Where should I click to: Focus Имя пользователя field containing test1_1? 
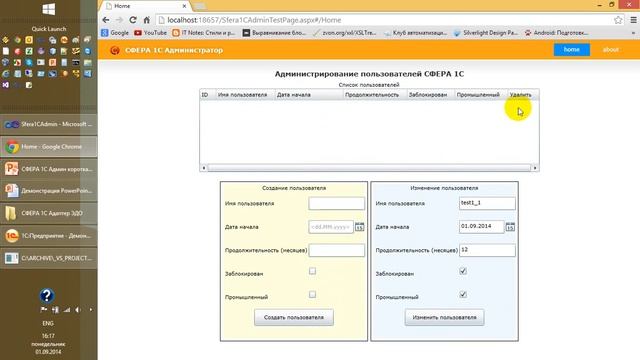coord(487,203)
